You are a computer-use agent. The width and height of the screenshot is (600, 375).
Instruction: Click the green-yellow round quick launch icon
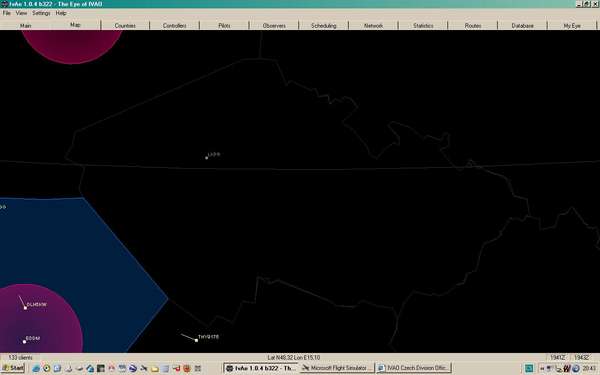[47, 368]
